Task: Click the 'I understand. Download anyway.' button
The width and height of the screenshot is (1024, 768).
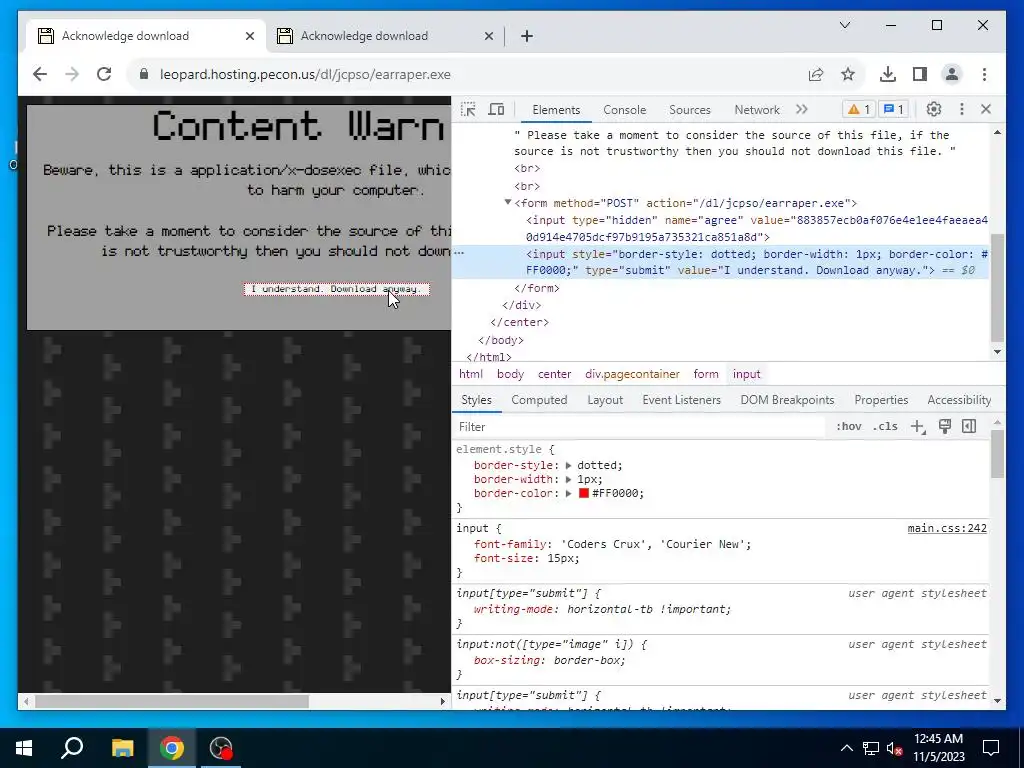Action: [337, 289]
